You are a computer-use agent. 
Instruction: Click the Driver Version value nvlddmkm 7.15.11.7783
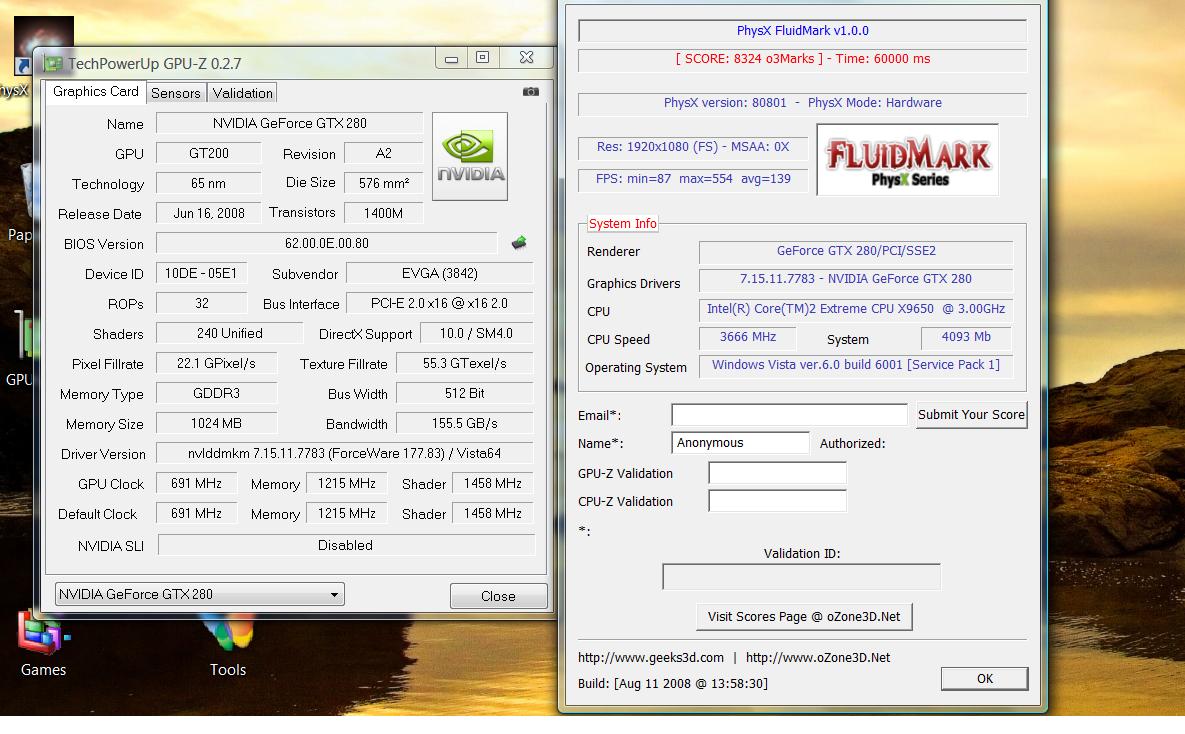pos(345,454)
